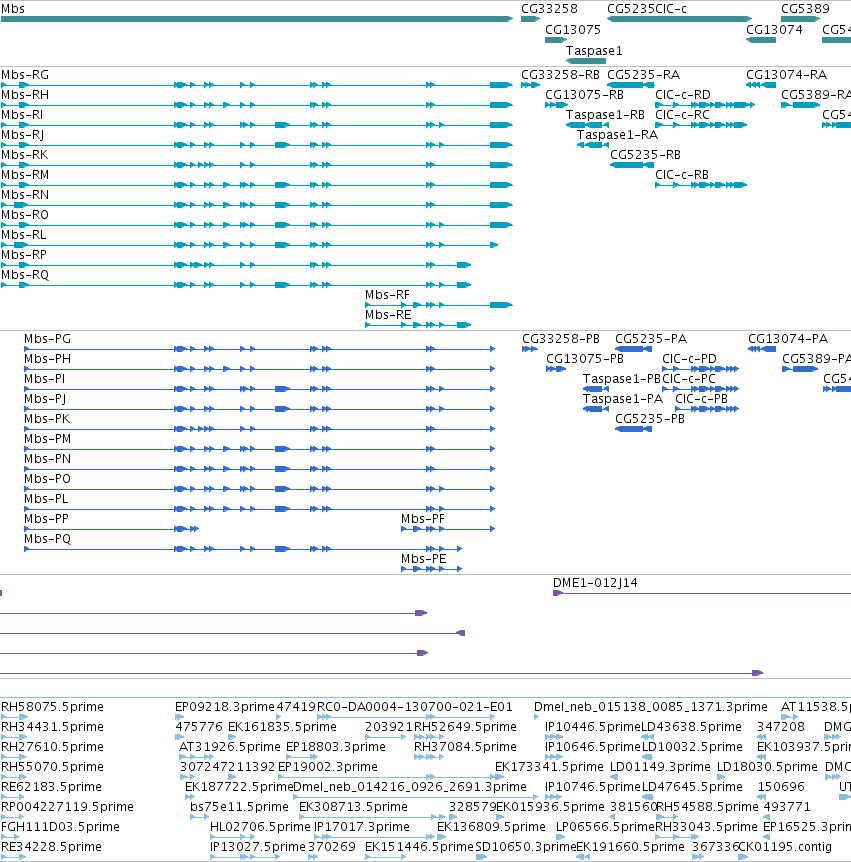This screenshot has width=851, height=862.
Task: Click the Taspase1 gene label
Action: coord(594,51)
